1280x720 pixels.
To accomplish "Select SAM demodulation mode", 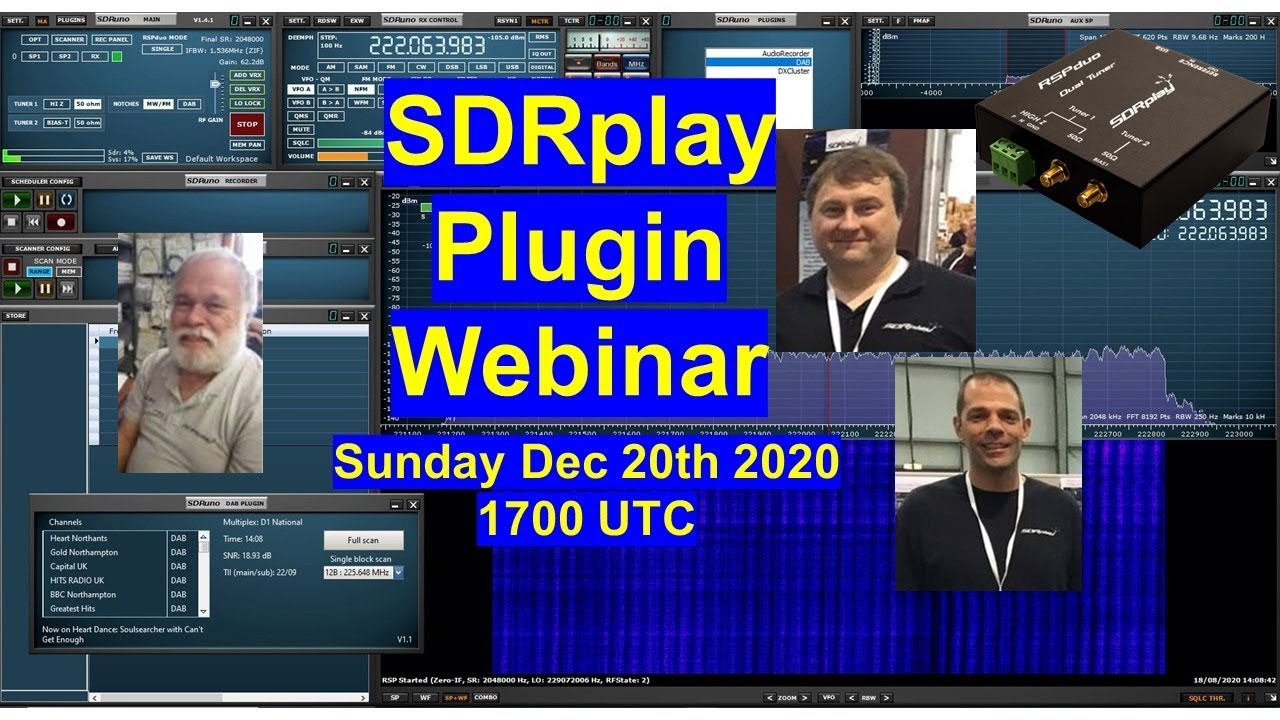I will [x=361, y=67].
